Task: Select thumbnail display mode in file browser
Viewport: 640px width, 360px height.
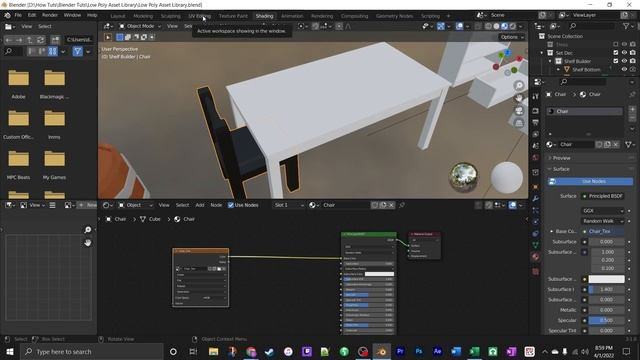Action: [53, 51]
